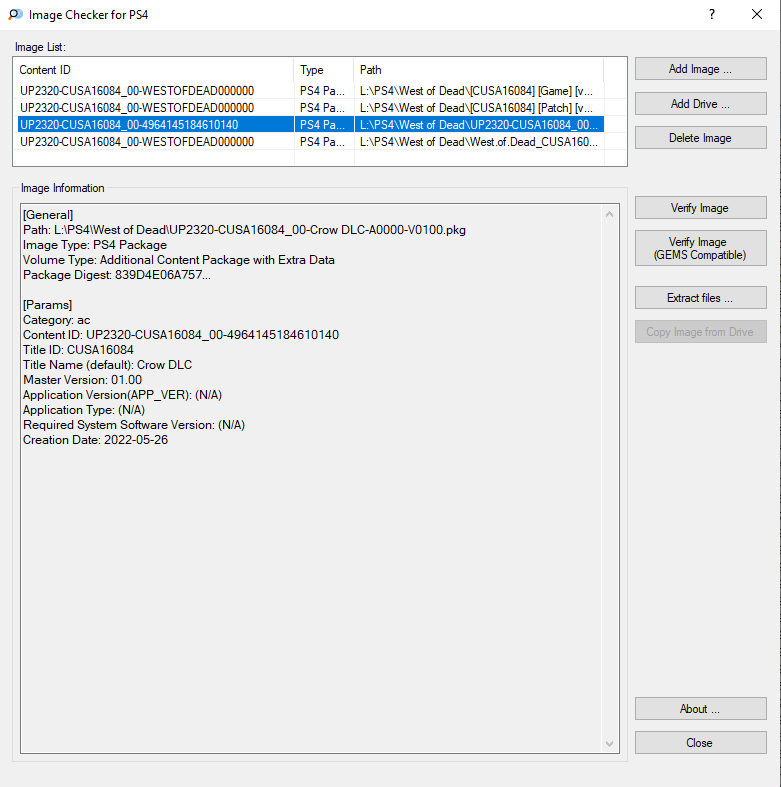The image size is (781, 787).
Task: Open the Extract files dialog
Action: click(700, 298)
